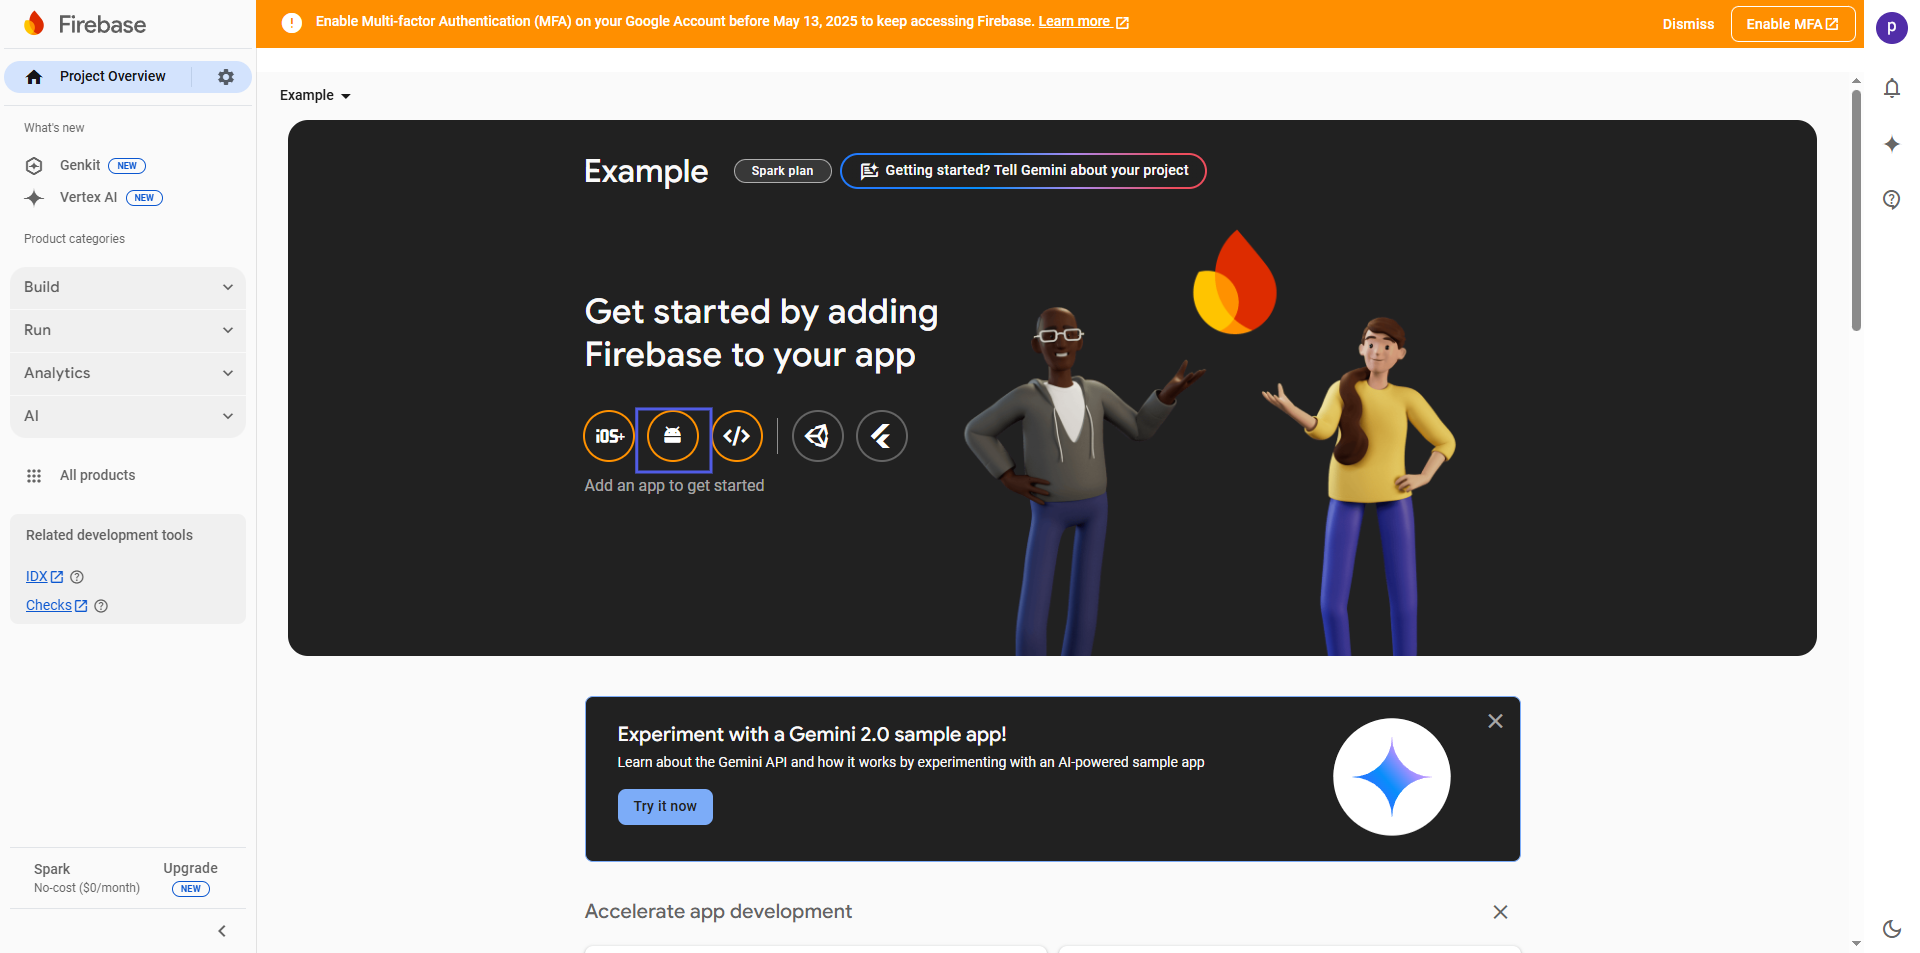Collapse the sidebar navigation panel
The height and width of the screenshot is (953, 1920).
pos(222,931)
